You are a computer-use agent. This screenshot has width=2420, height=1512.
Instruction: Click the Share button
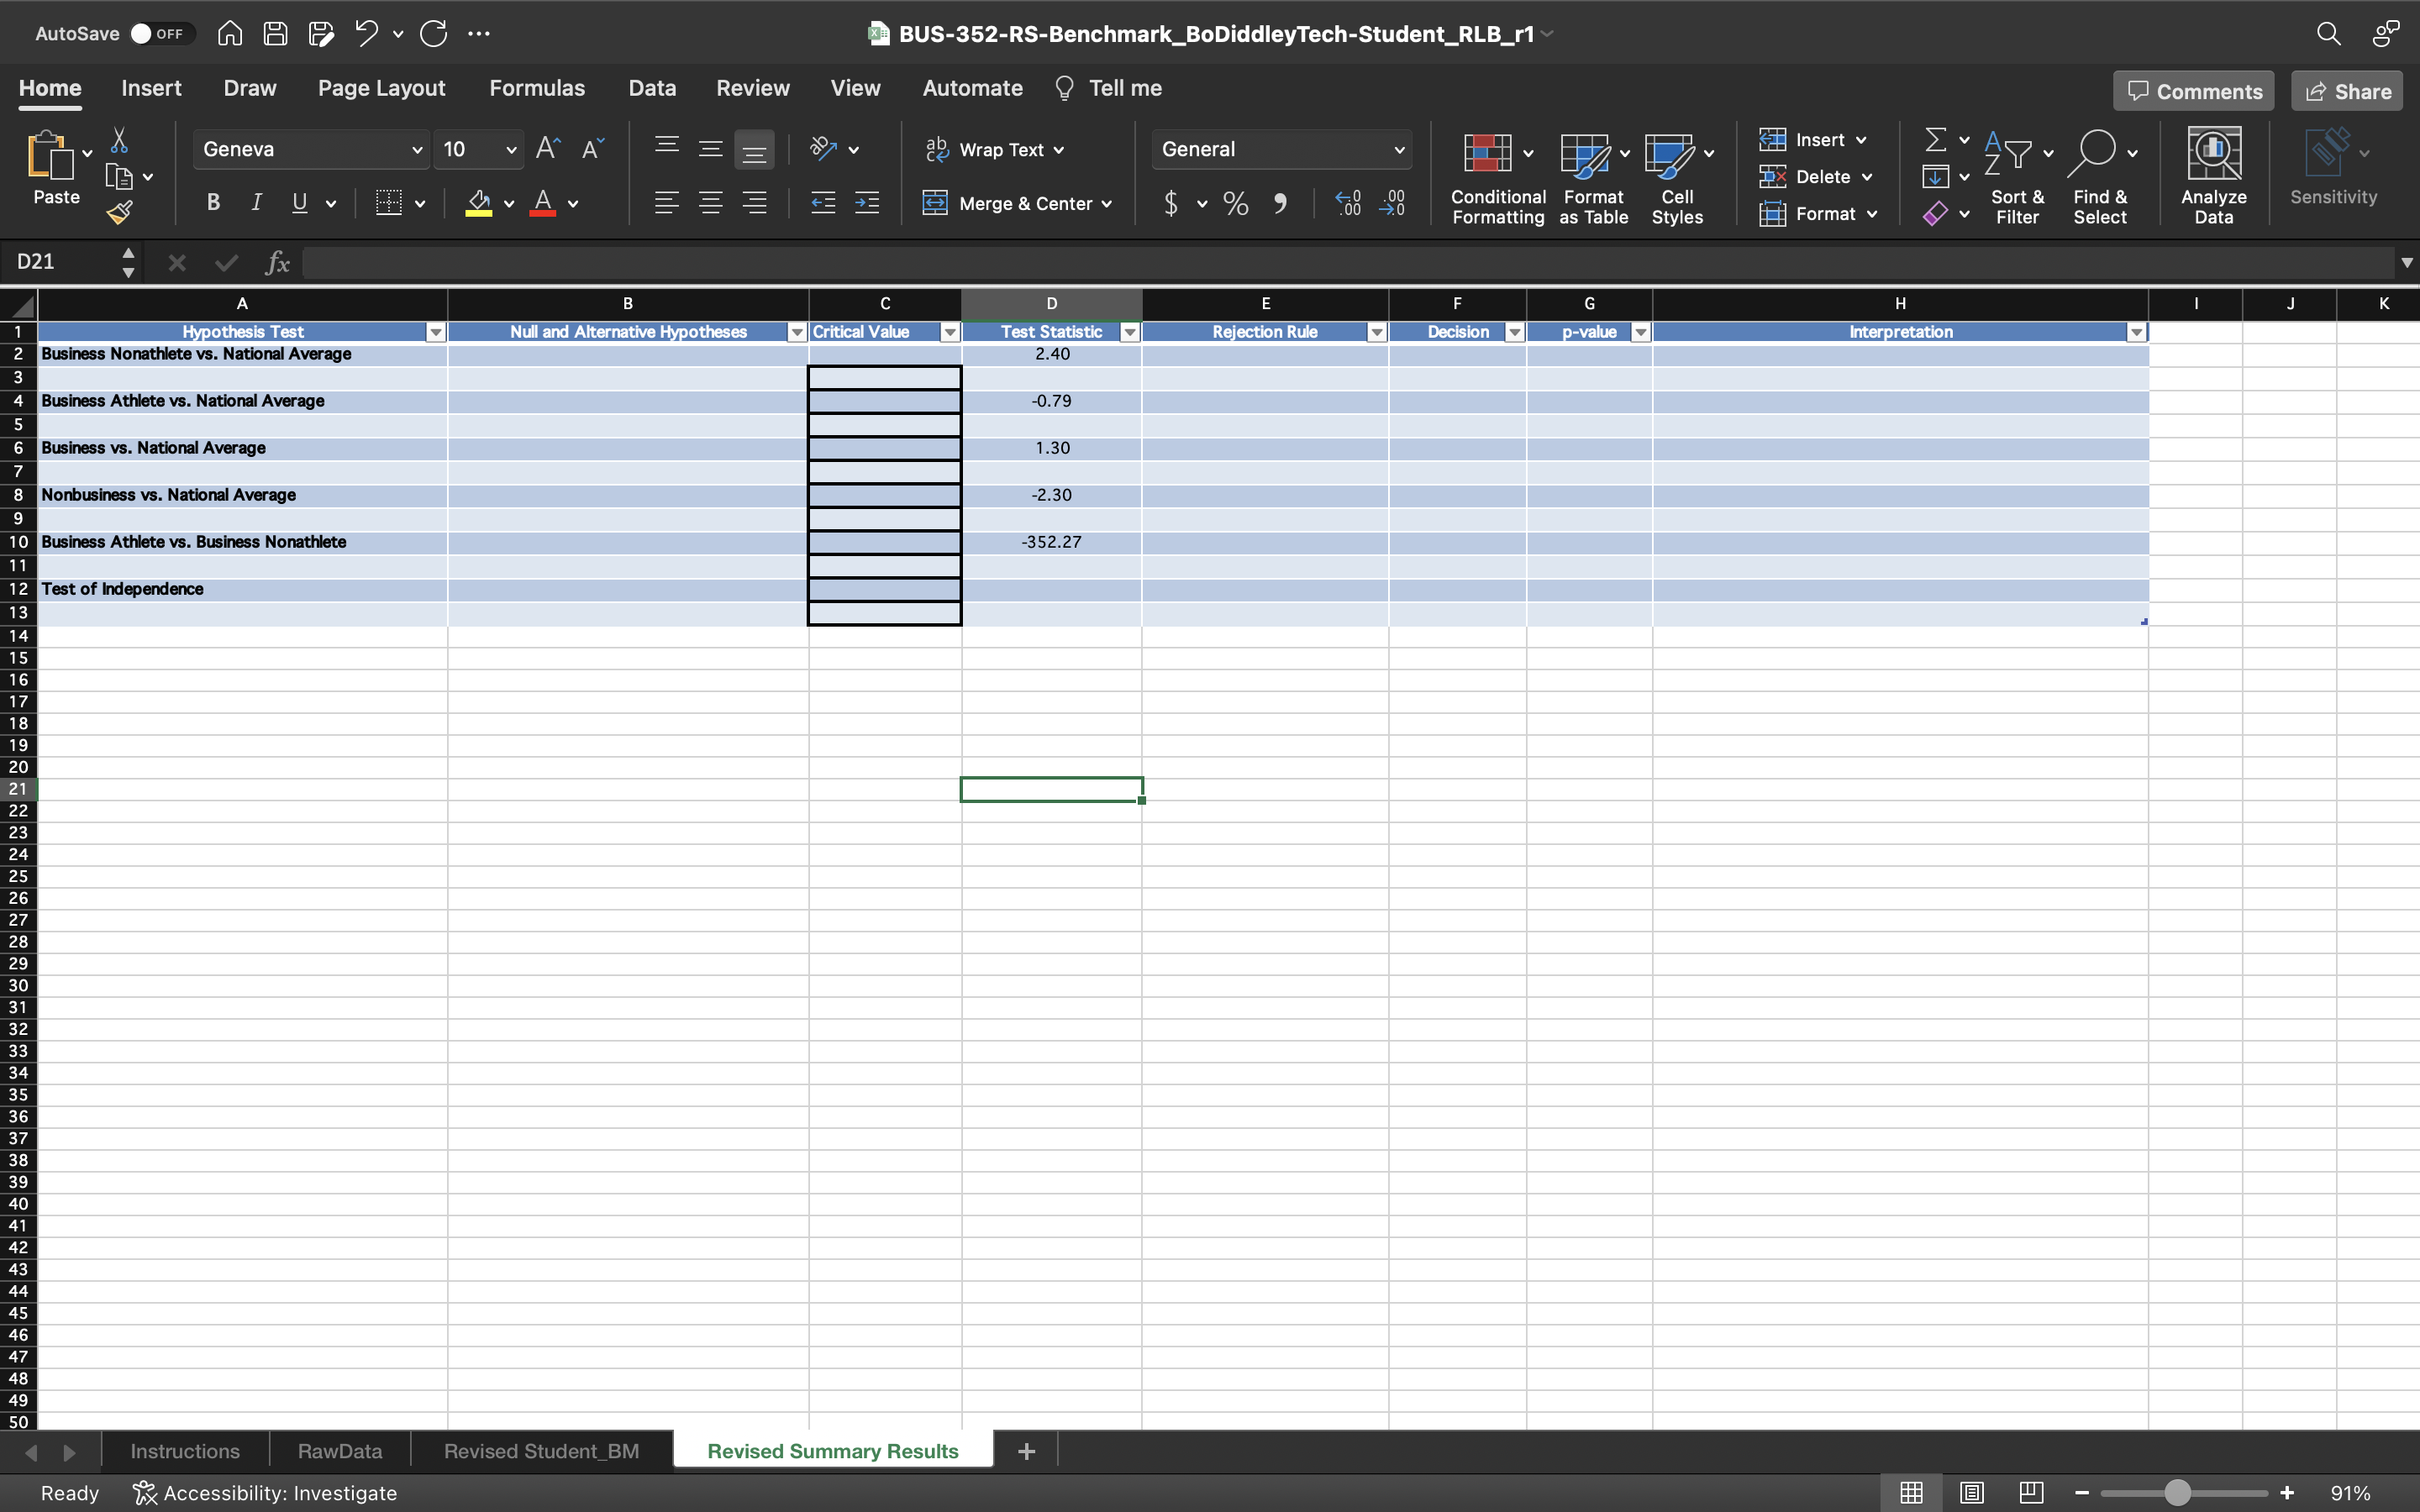2346,91
